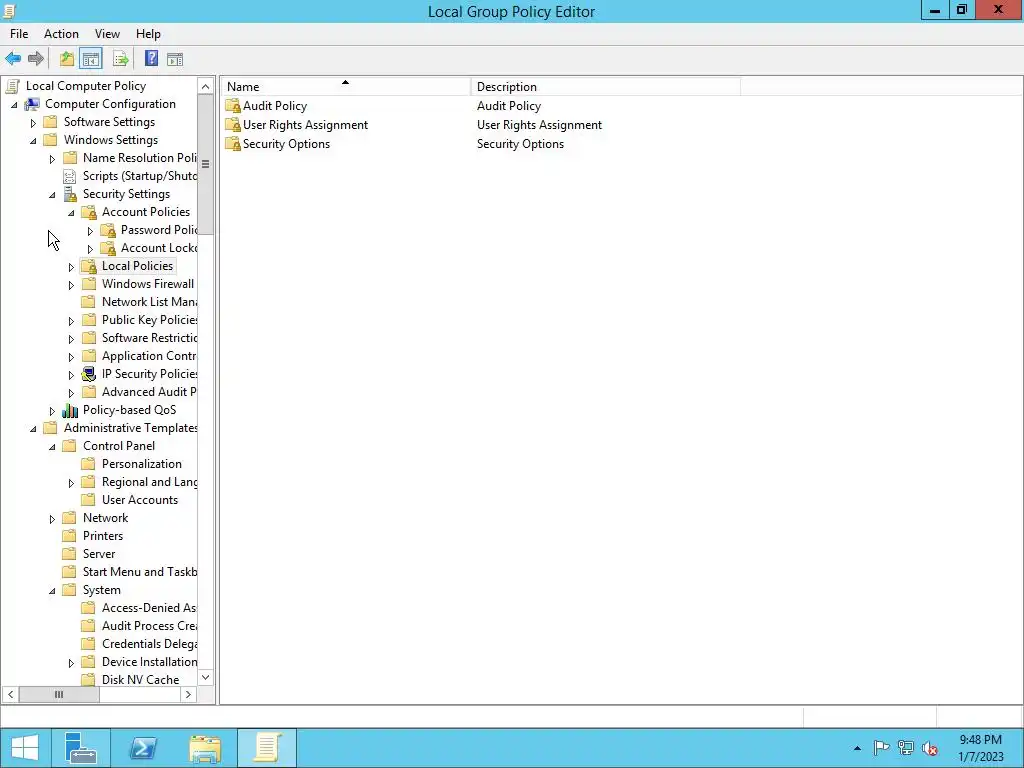1024x768 pixels.
Task: Collapse the Account Policies node
Action: 71,213
